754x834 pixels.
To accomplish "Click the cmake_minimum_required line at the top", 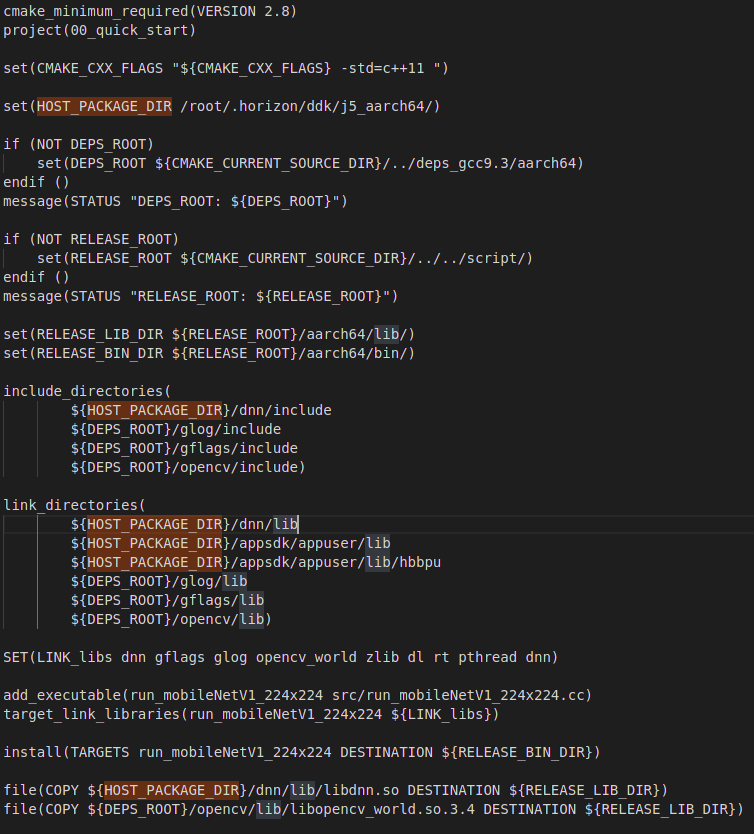I will click(x=150, y=11).
